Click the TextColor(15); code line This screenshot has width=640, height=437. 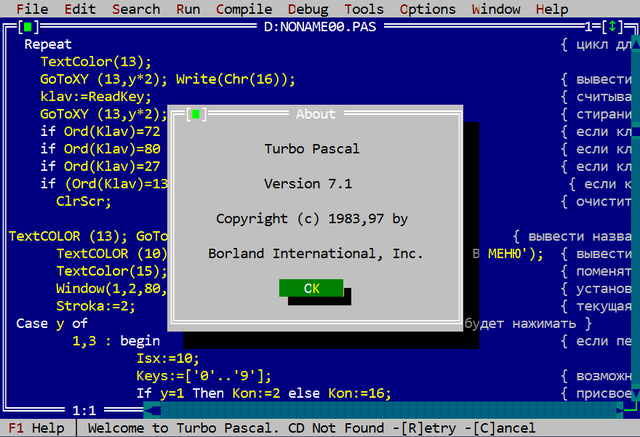point(112,271)
